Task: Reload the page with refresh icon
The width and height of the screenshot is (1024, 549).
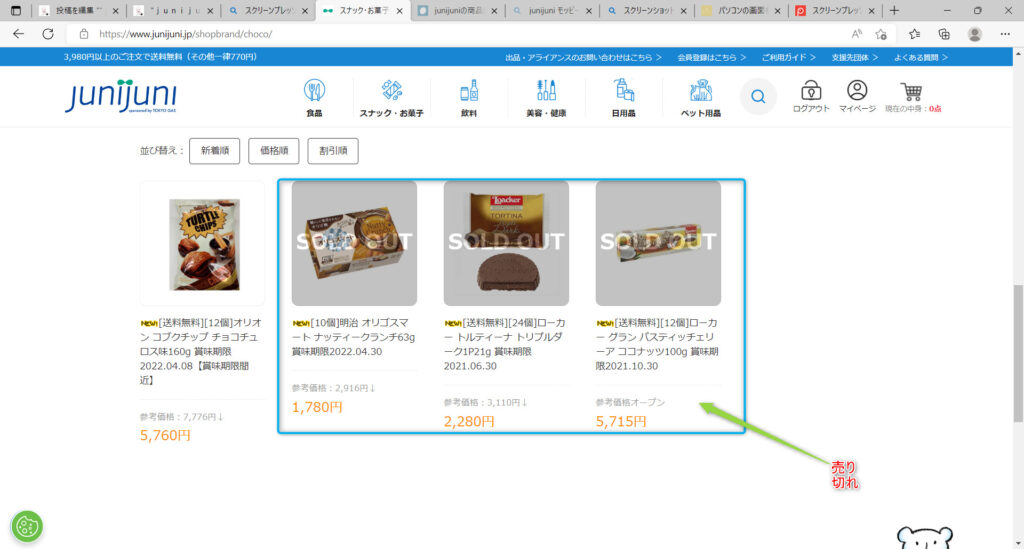Action: click(x=48, y=34)
